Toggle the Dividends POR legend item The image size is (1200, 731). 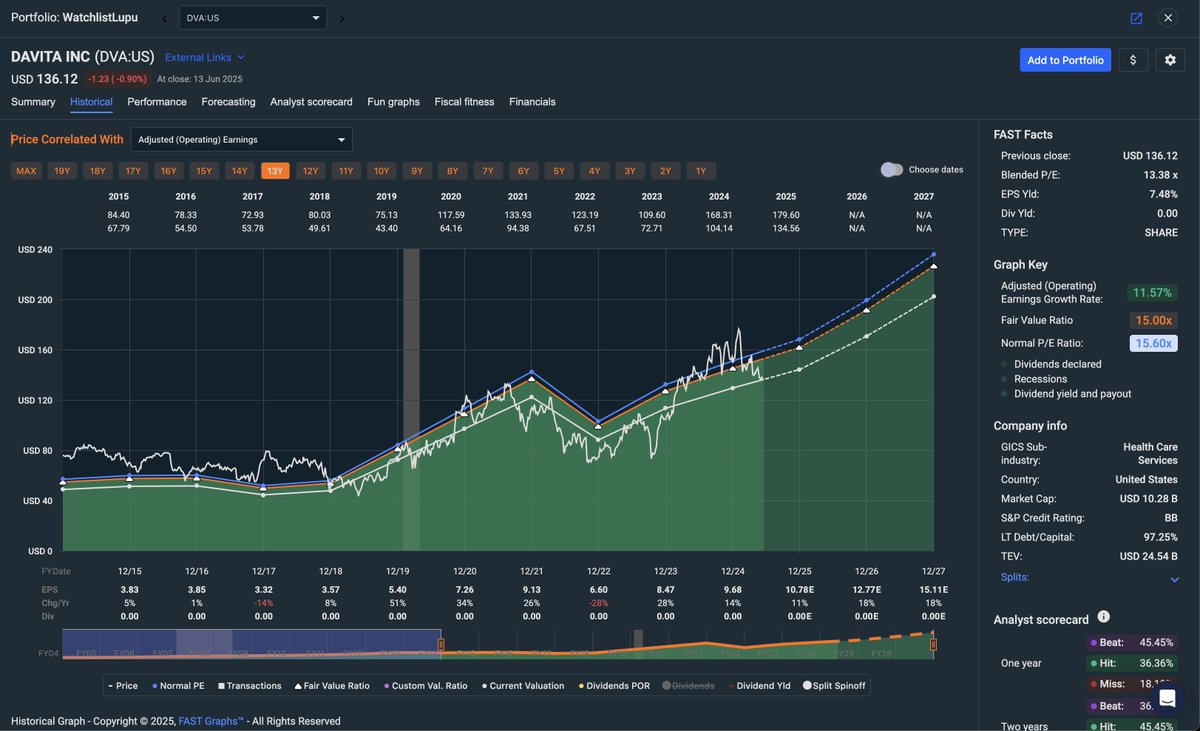point(612,686)
